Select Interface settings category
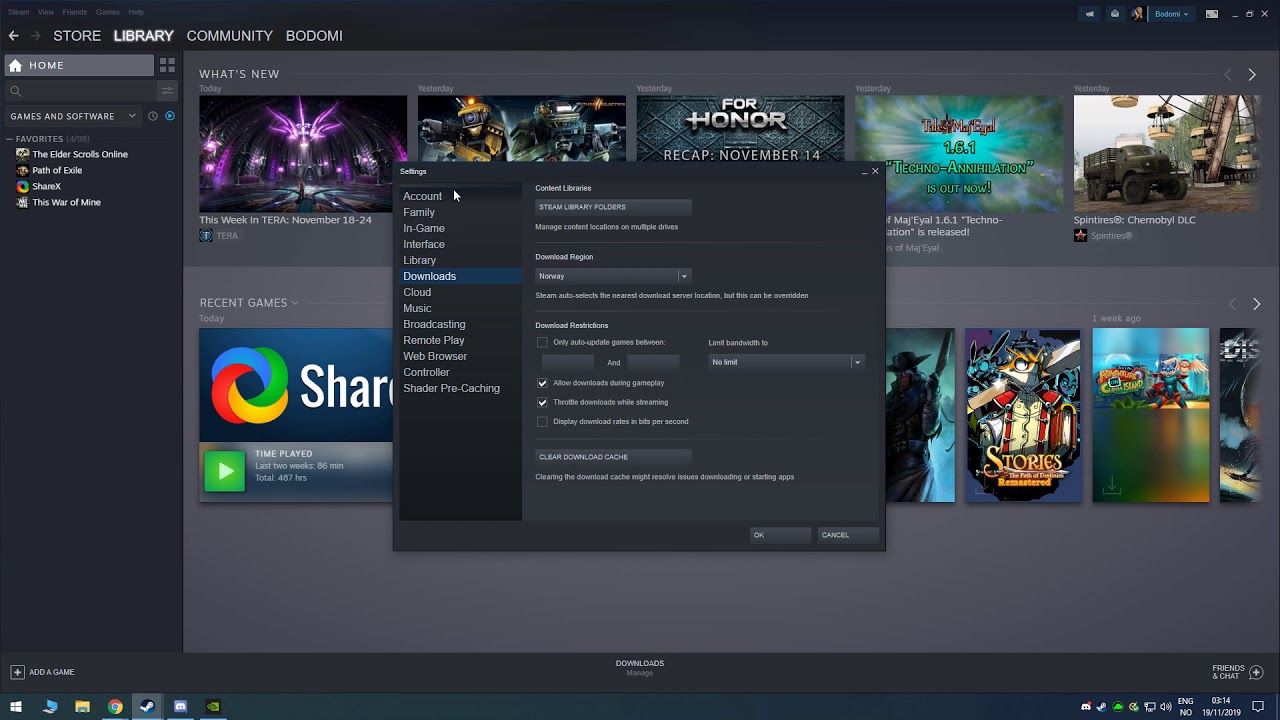1280x720 pixels. 424,244
